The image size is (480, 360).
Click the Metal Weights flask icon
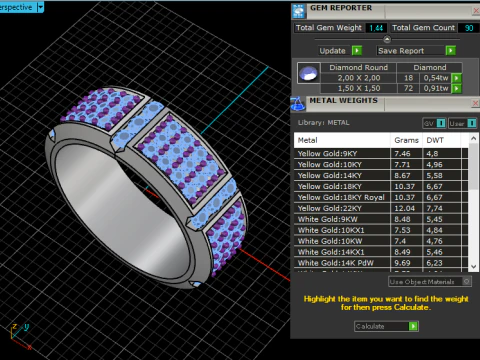point(298,104)
